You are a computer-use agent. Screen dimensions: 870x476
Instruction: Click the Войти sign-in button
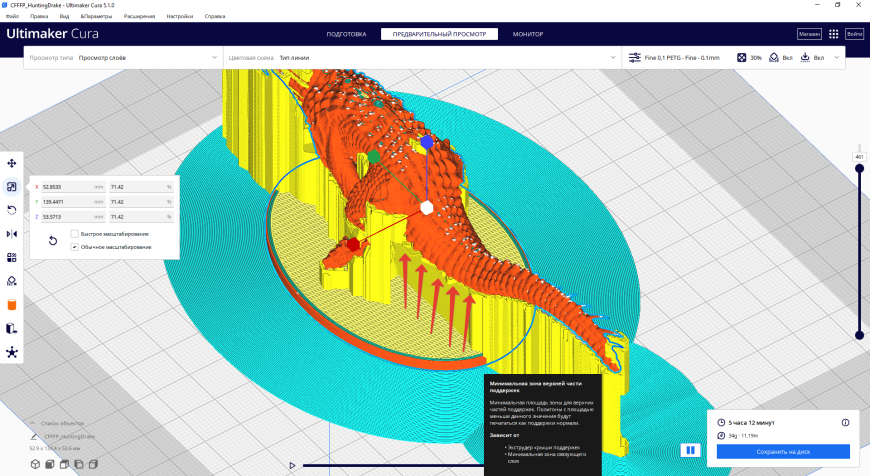pyautogui.click(x=854, y=34)
